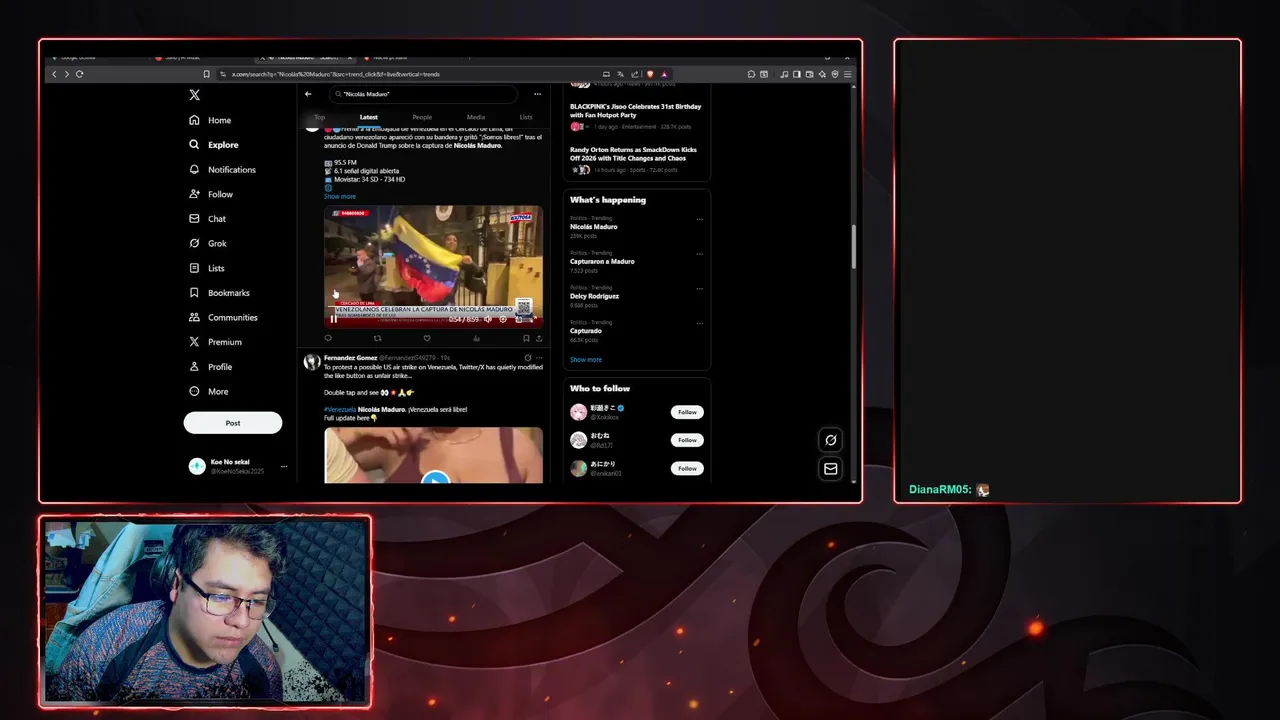Open Home in the X sidebar

210,120
